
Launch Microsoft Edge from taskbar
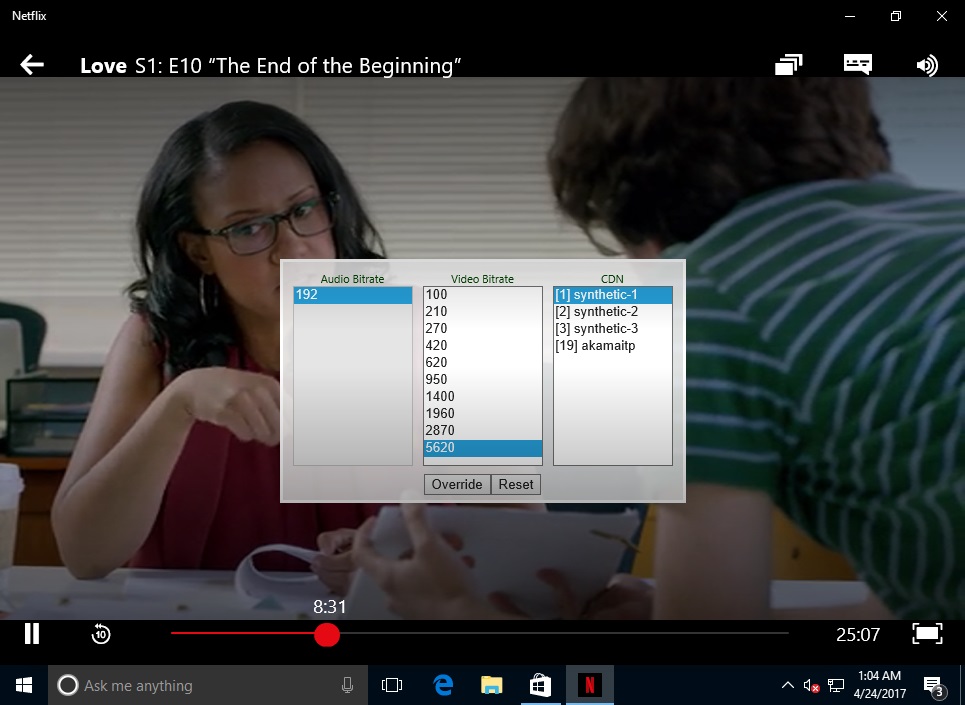pos(442,685)
